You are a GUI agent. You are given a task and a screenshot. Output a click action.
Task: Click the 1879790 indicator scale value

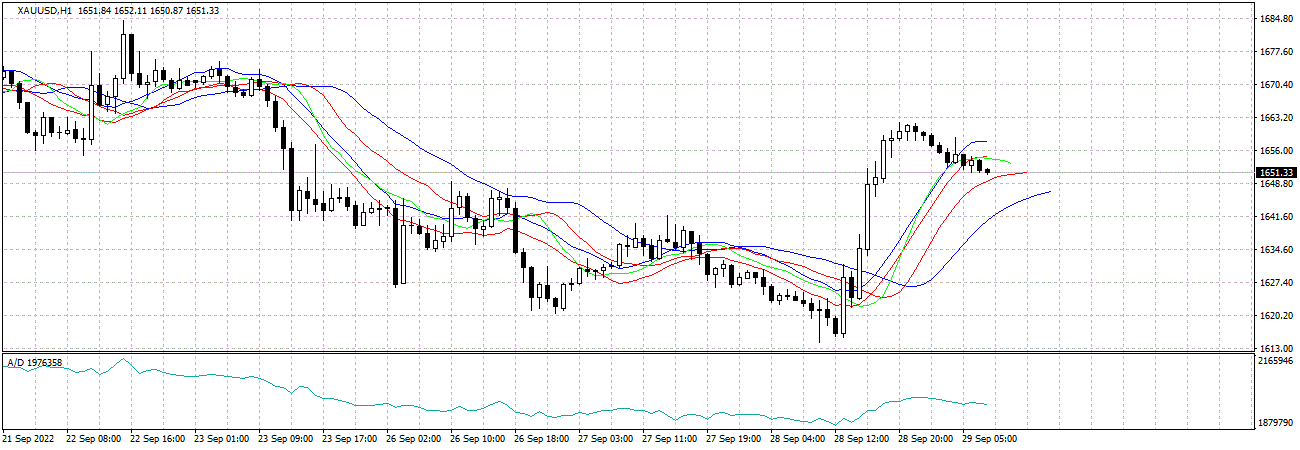coord(1276,424)
